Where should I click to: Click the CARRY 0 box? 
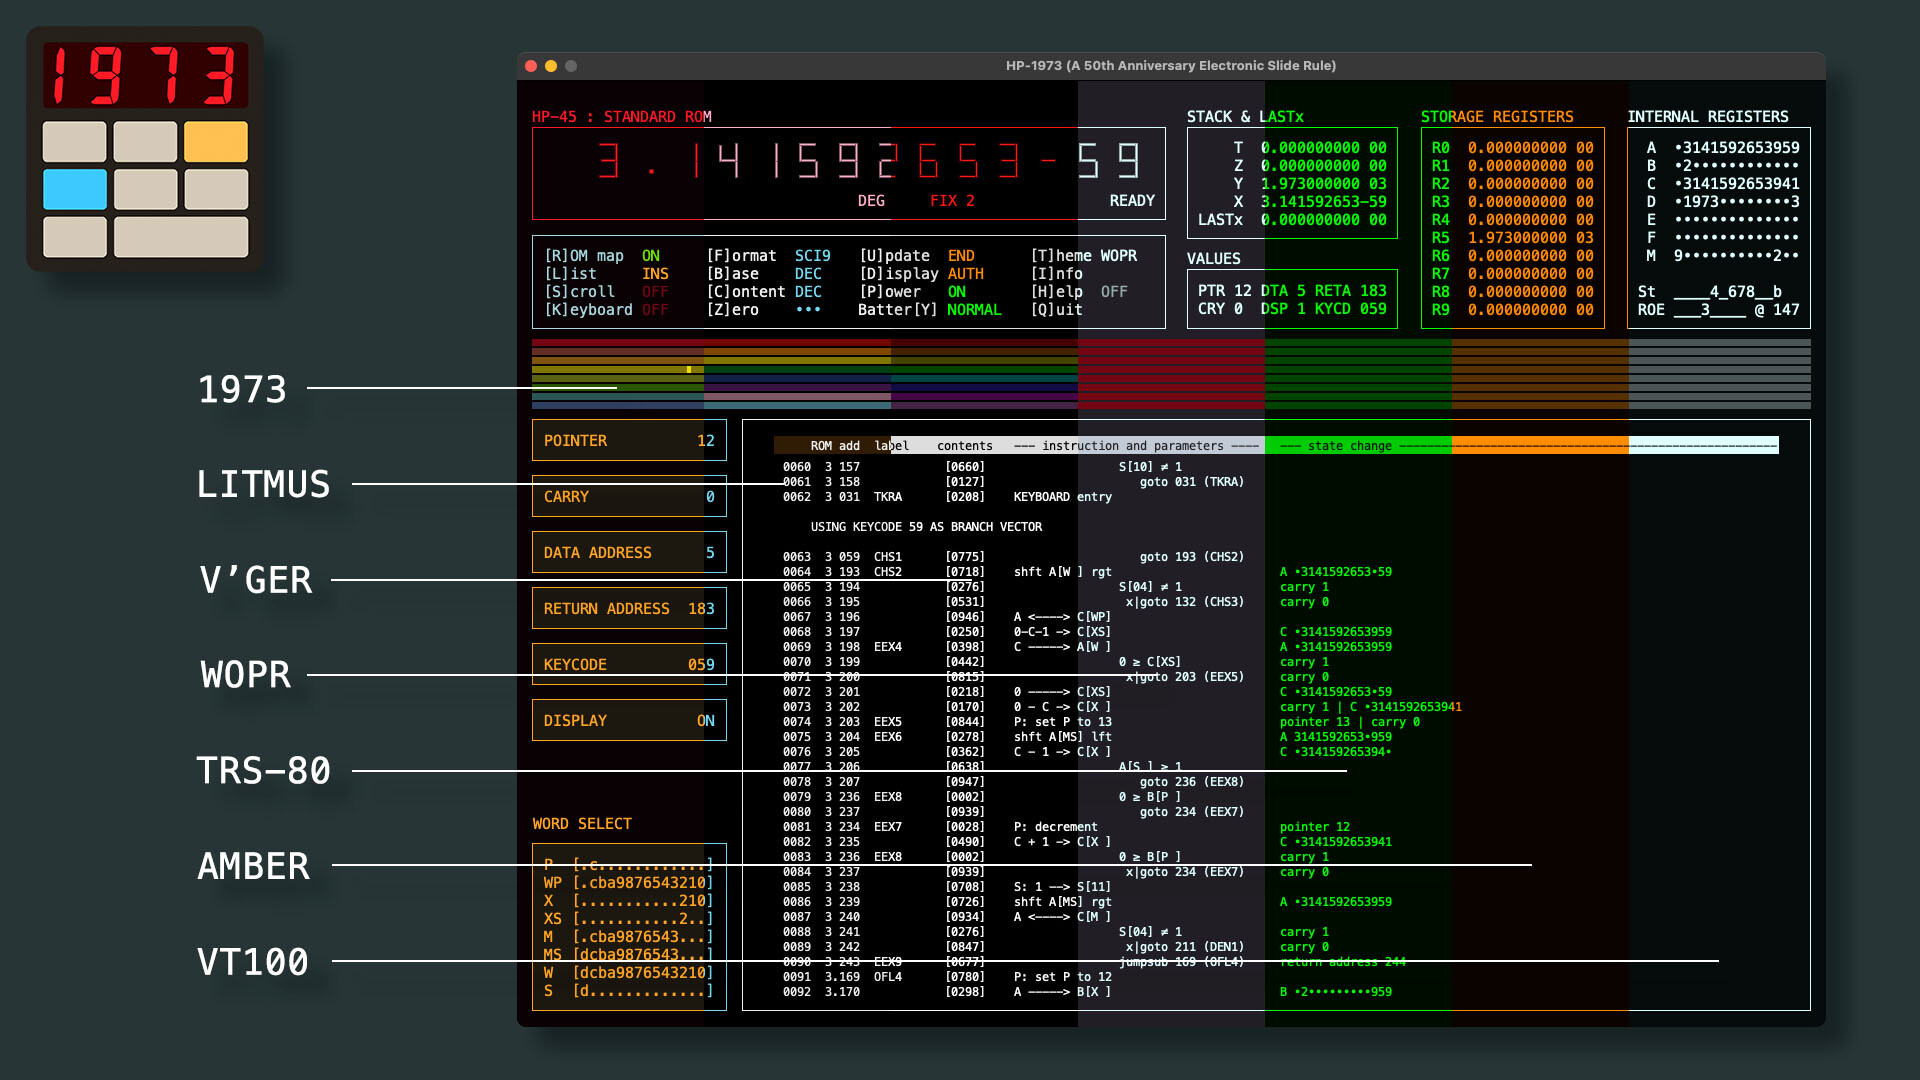click(x=629, y=496)
